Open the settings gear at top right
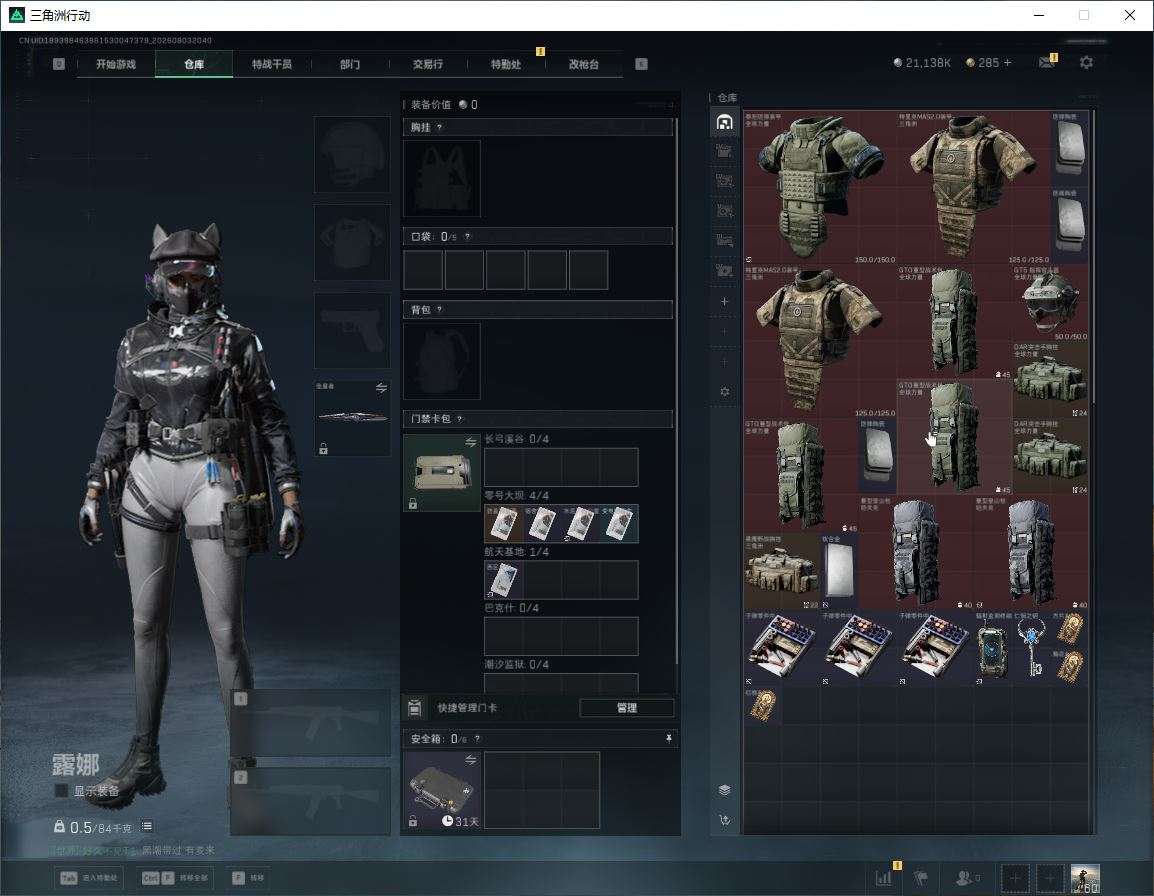Image resolution: width=1154 pixels, height=896 pixels. pyautogui.click(x=1086, y=63)
